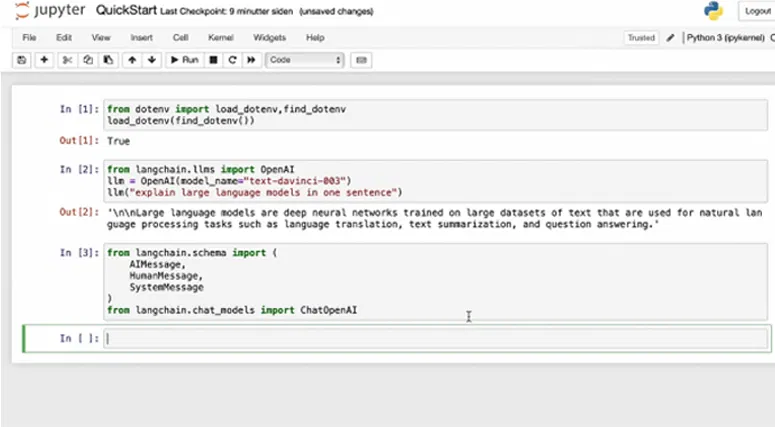775x427 pixels.
Task: Open the File menu
Action: [29, 38]
